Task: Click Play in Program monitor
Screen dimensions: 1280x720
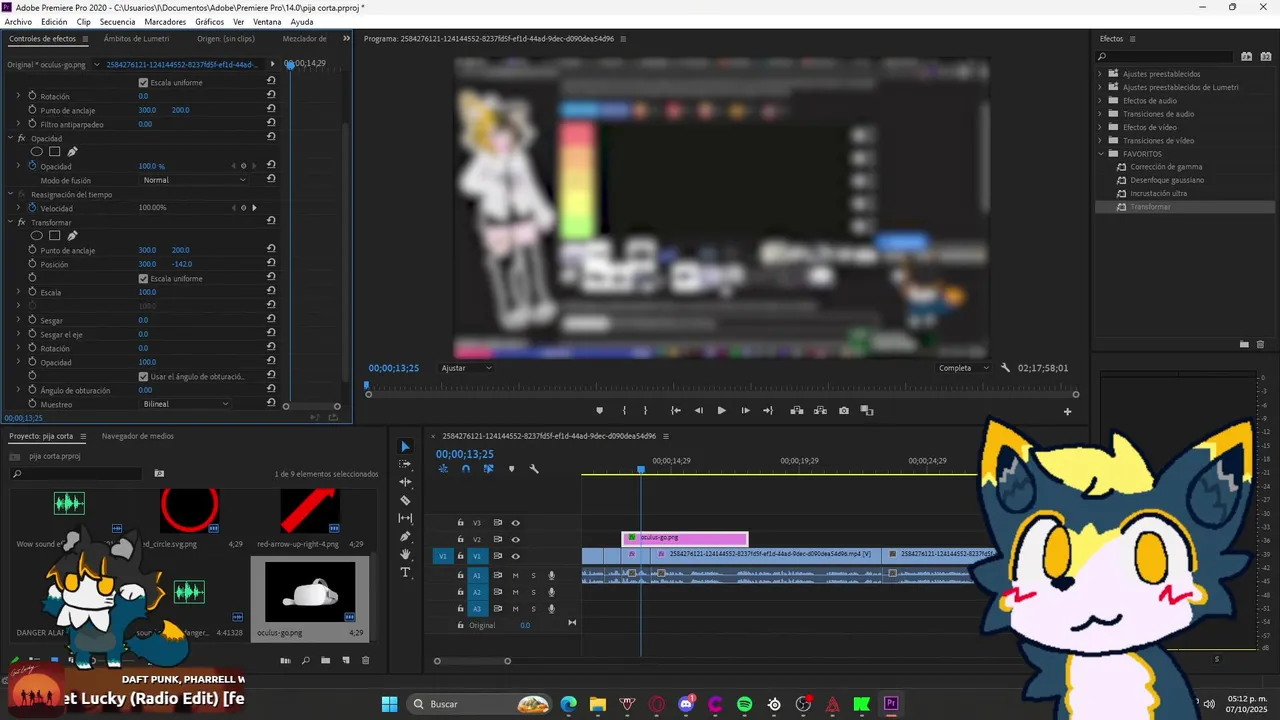Action: tap(721, 411)
